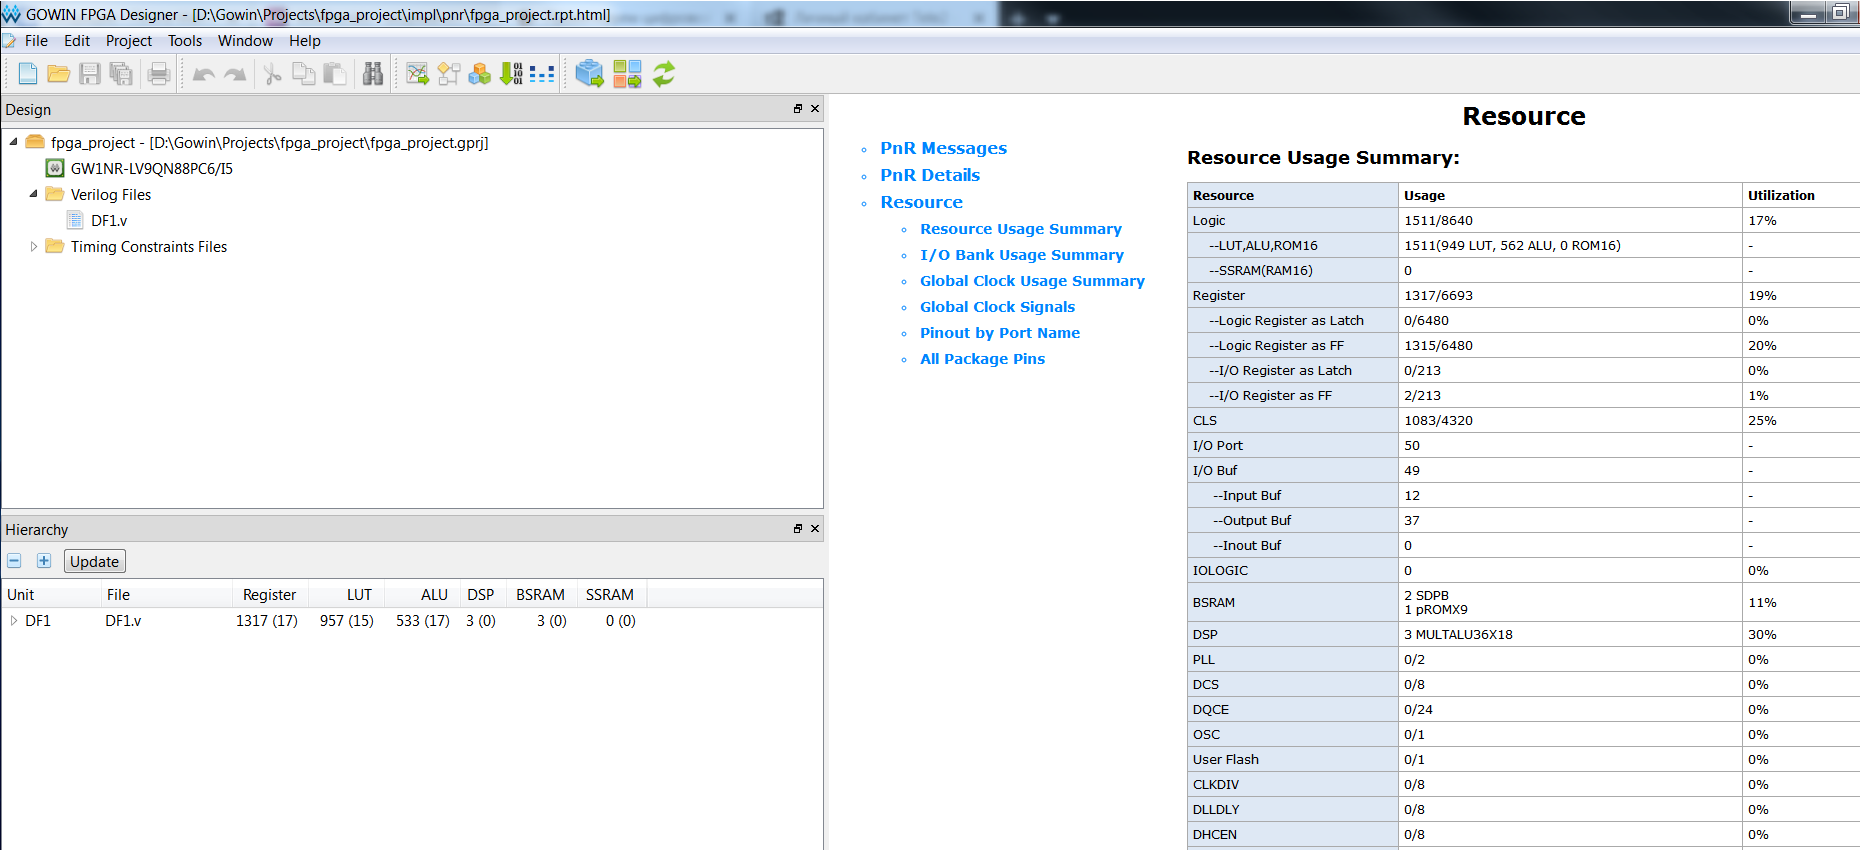Open the PnR Messages link
Screen dimensions: 1860x850
pyautogui.click(x=943, y=148)
